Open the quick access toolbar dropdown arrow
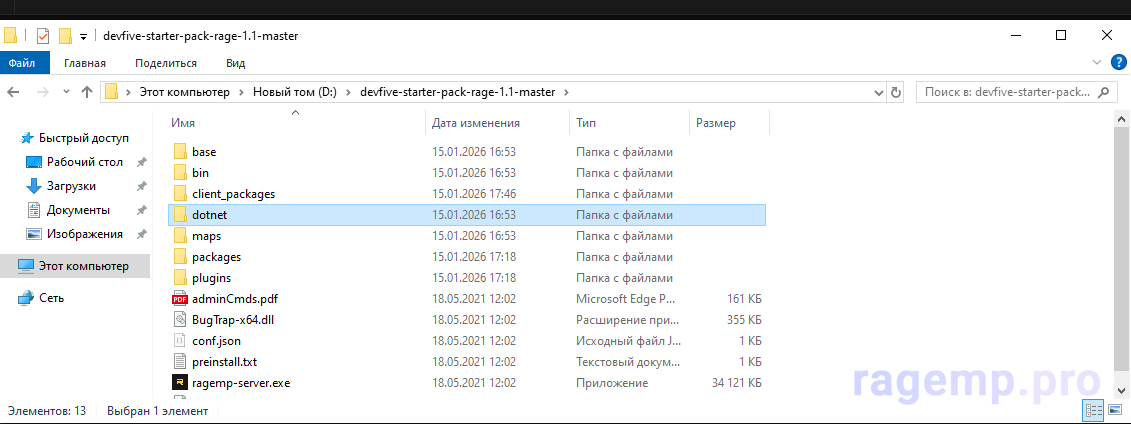This screenshot has height=424, width=1131. [84, 37]
